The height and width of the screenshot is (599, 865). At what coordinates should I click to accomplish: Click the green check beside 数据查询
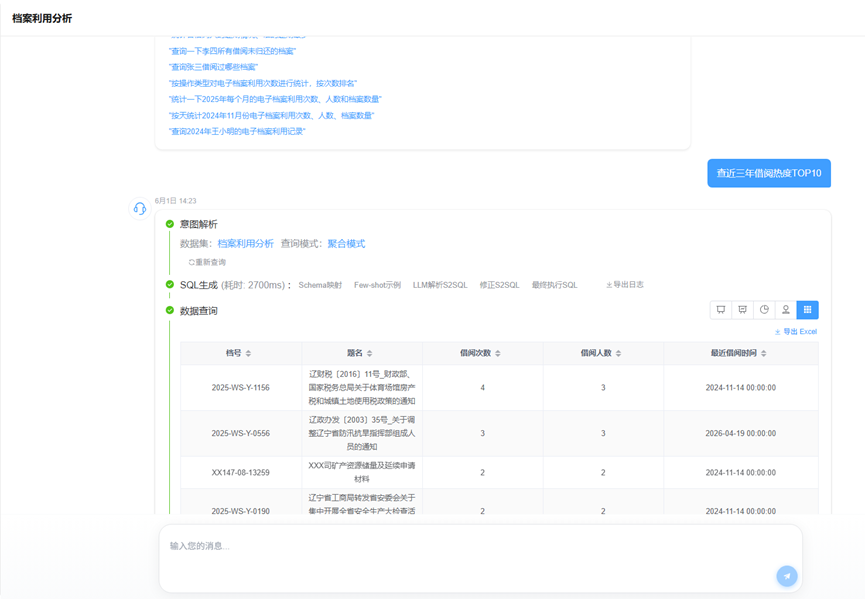[x=170, y=310]
